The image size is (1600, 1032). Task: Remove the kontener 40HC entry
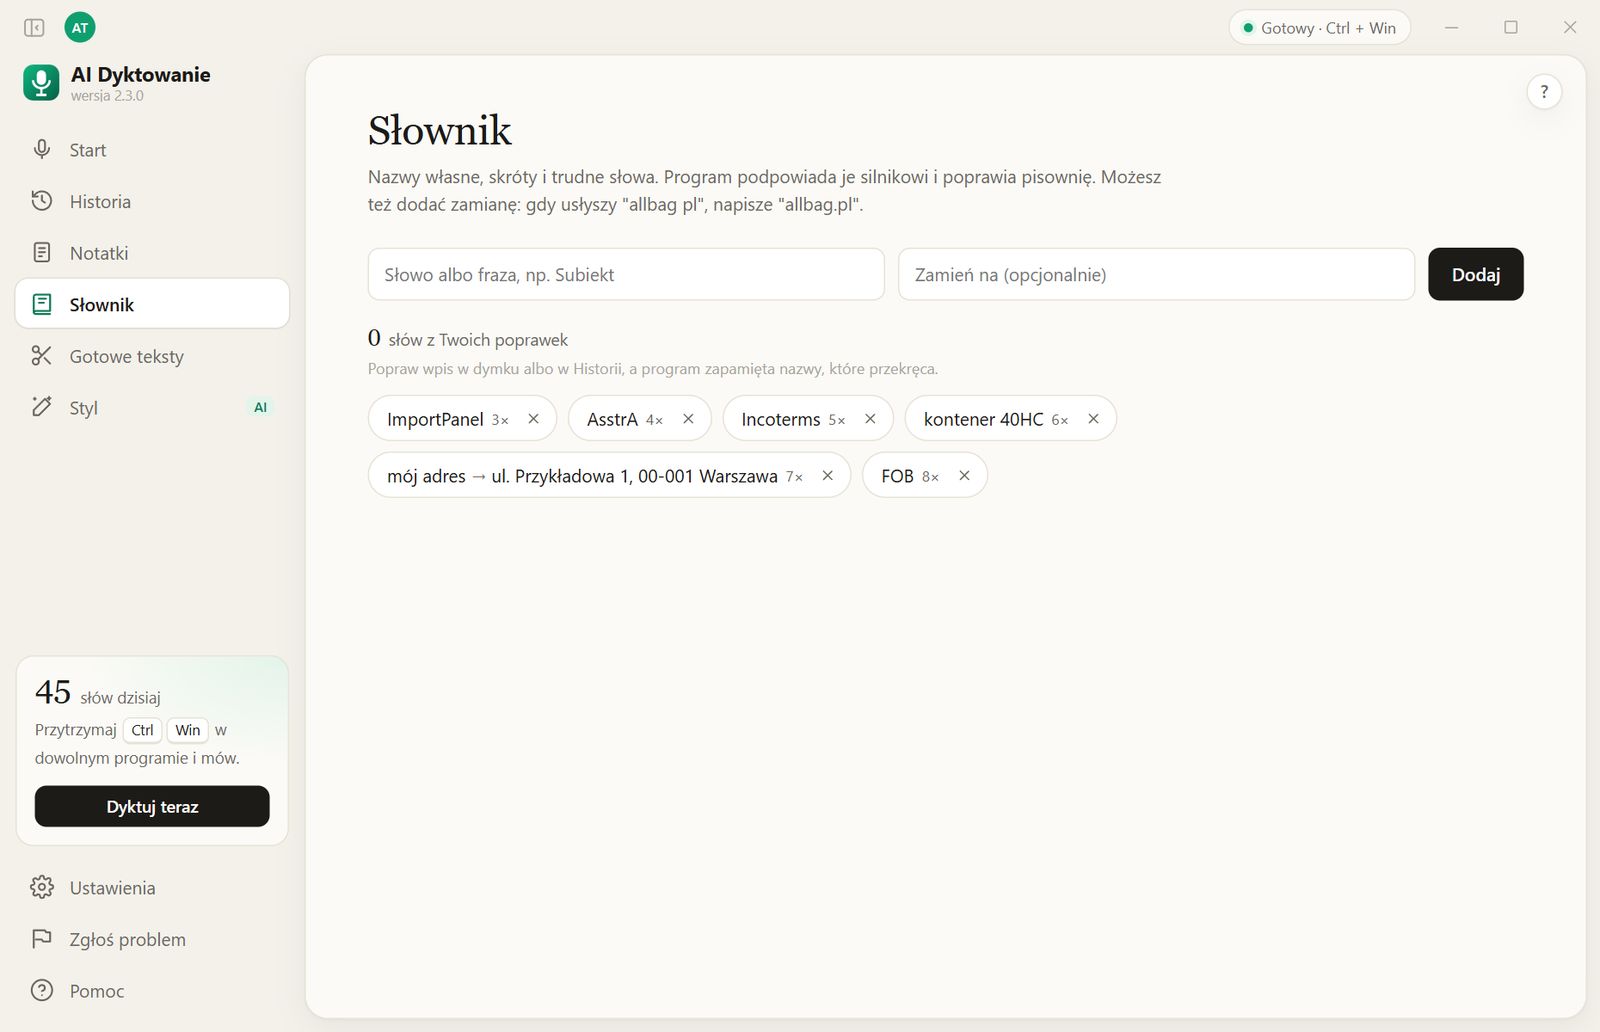[x=1093, y=419]
